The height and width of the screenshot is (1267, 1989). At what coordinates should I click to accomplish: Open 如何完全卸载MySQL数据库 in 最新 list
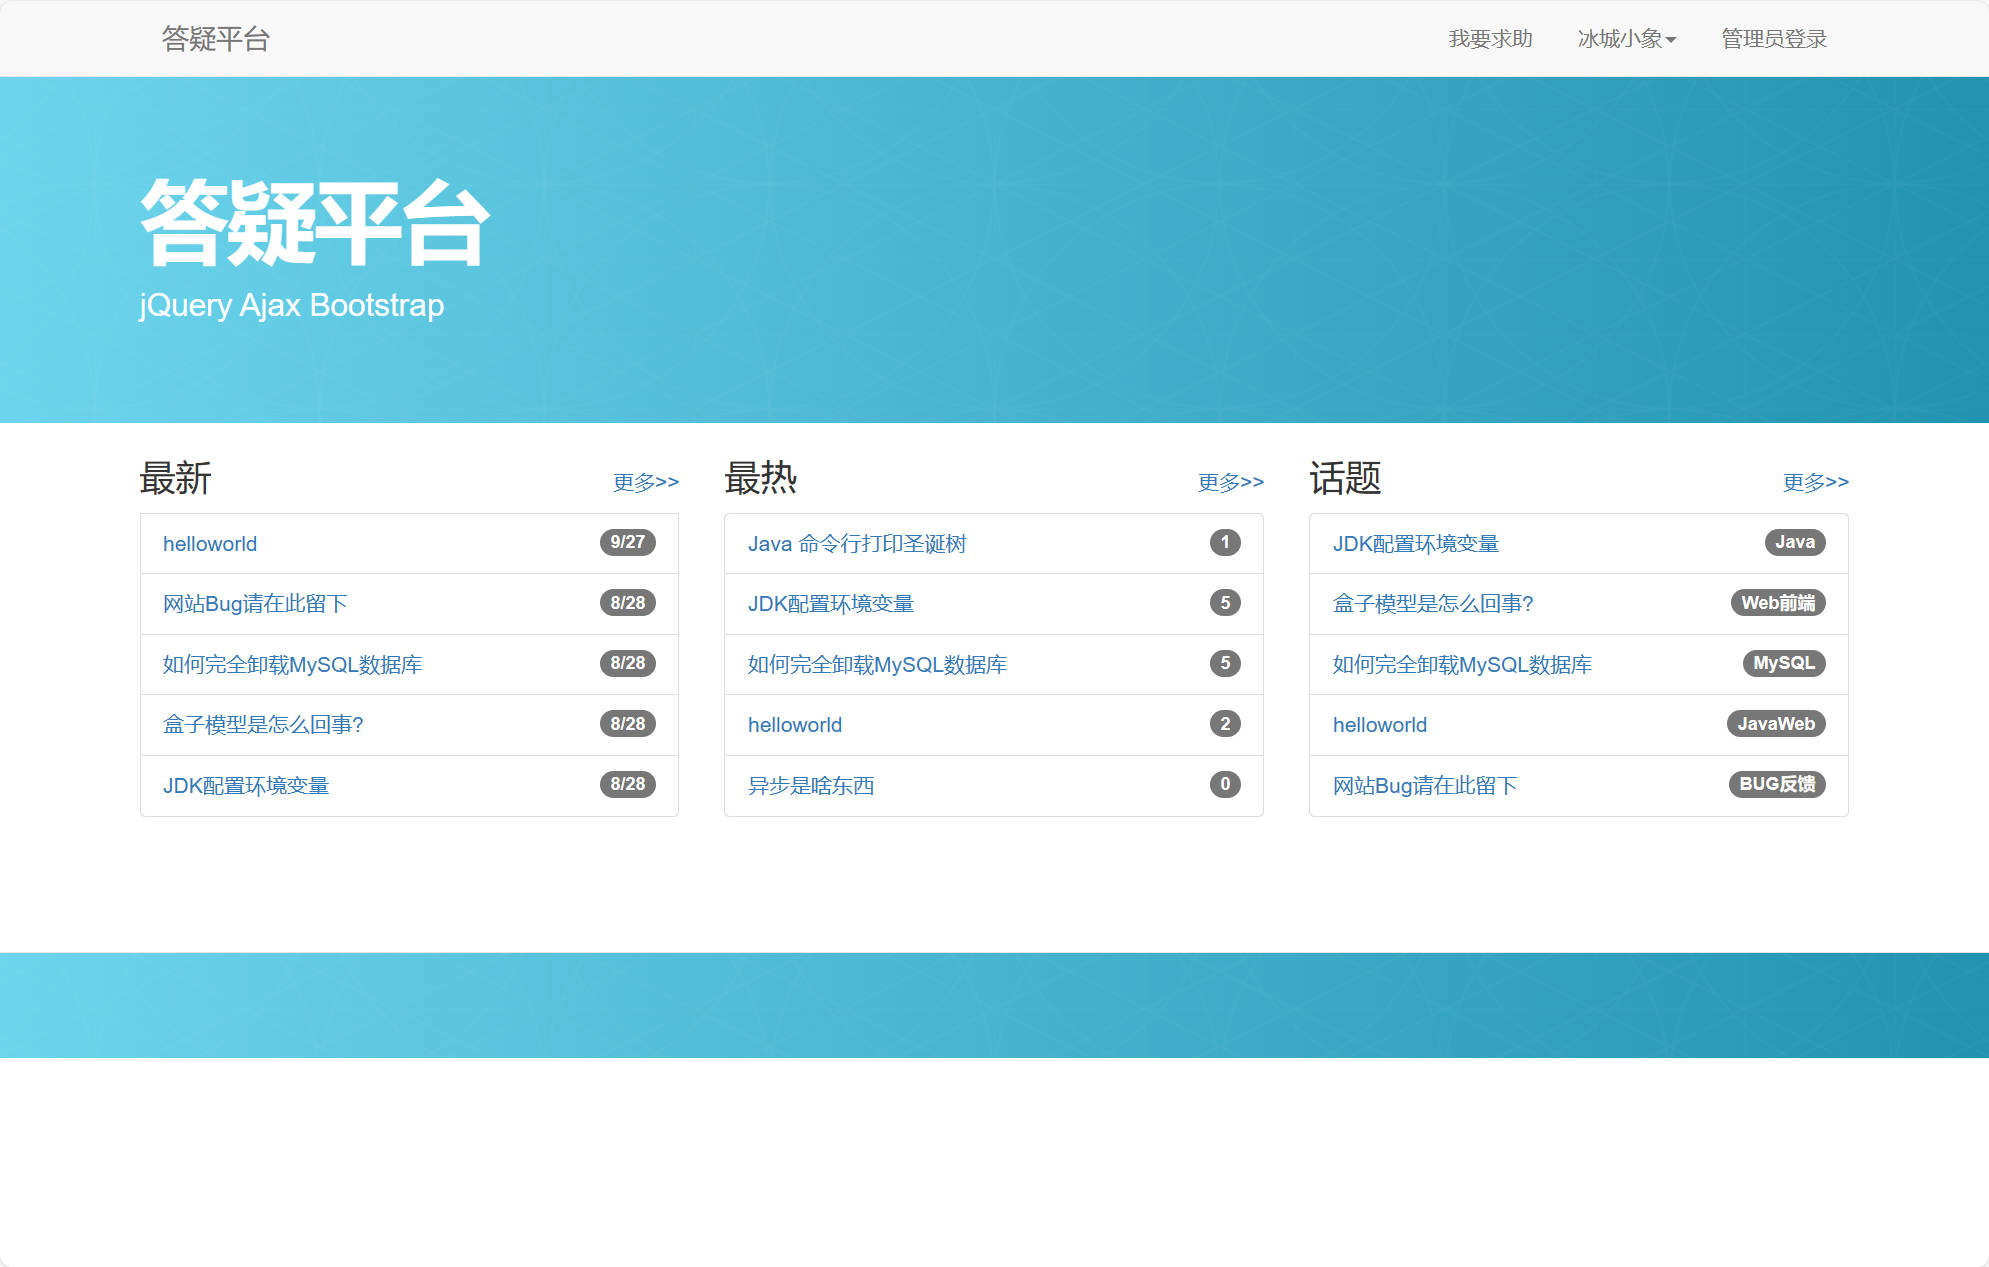pyautogui.click(x=292, y=664)
